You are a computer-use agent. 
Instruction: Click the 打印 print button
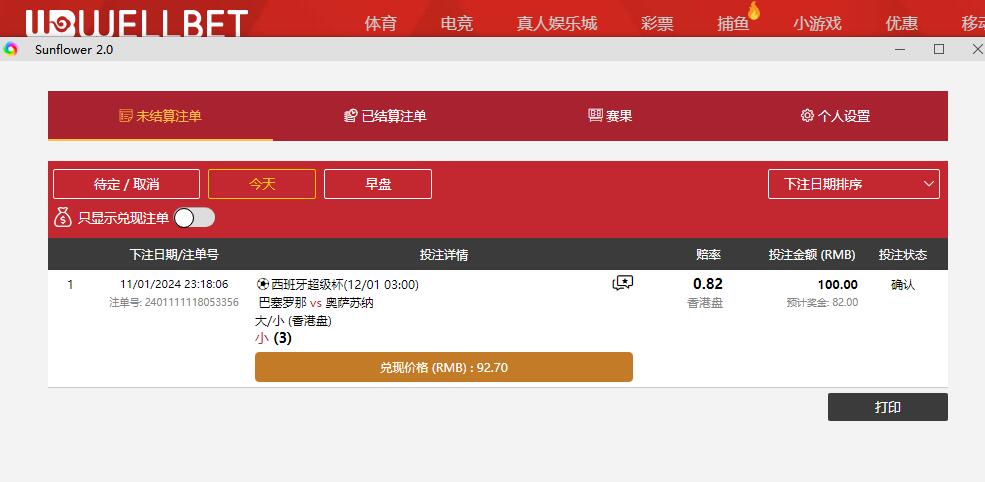click(x=888, y=407)
